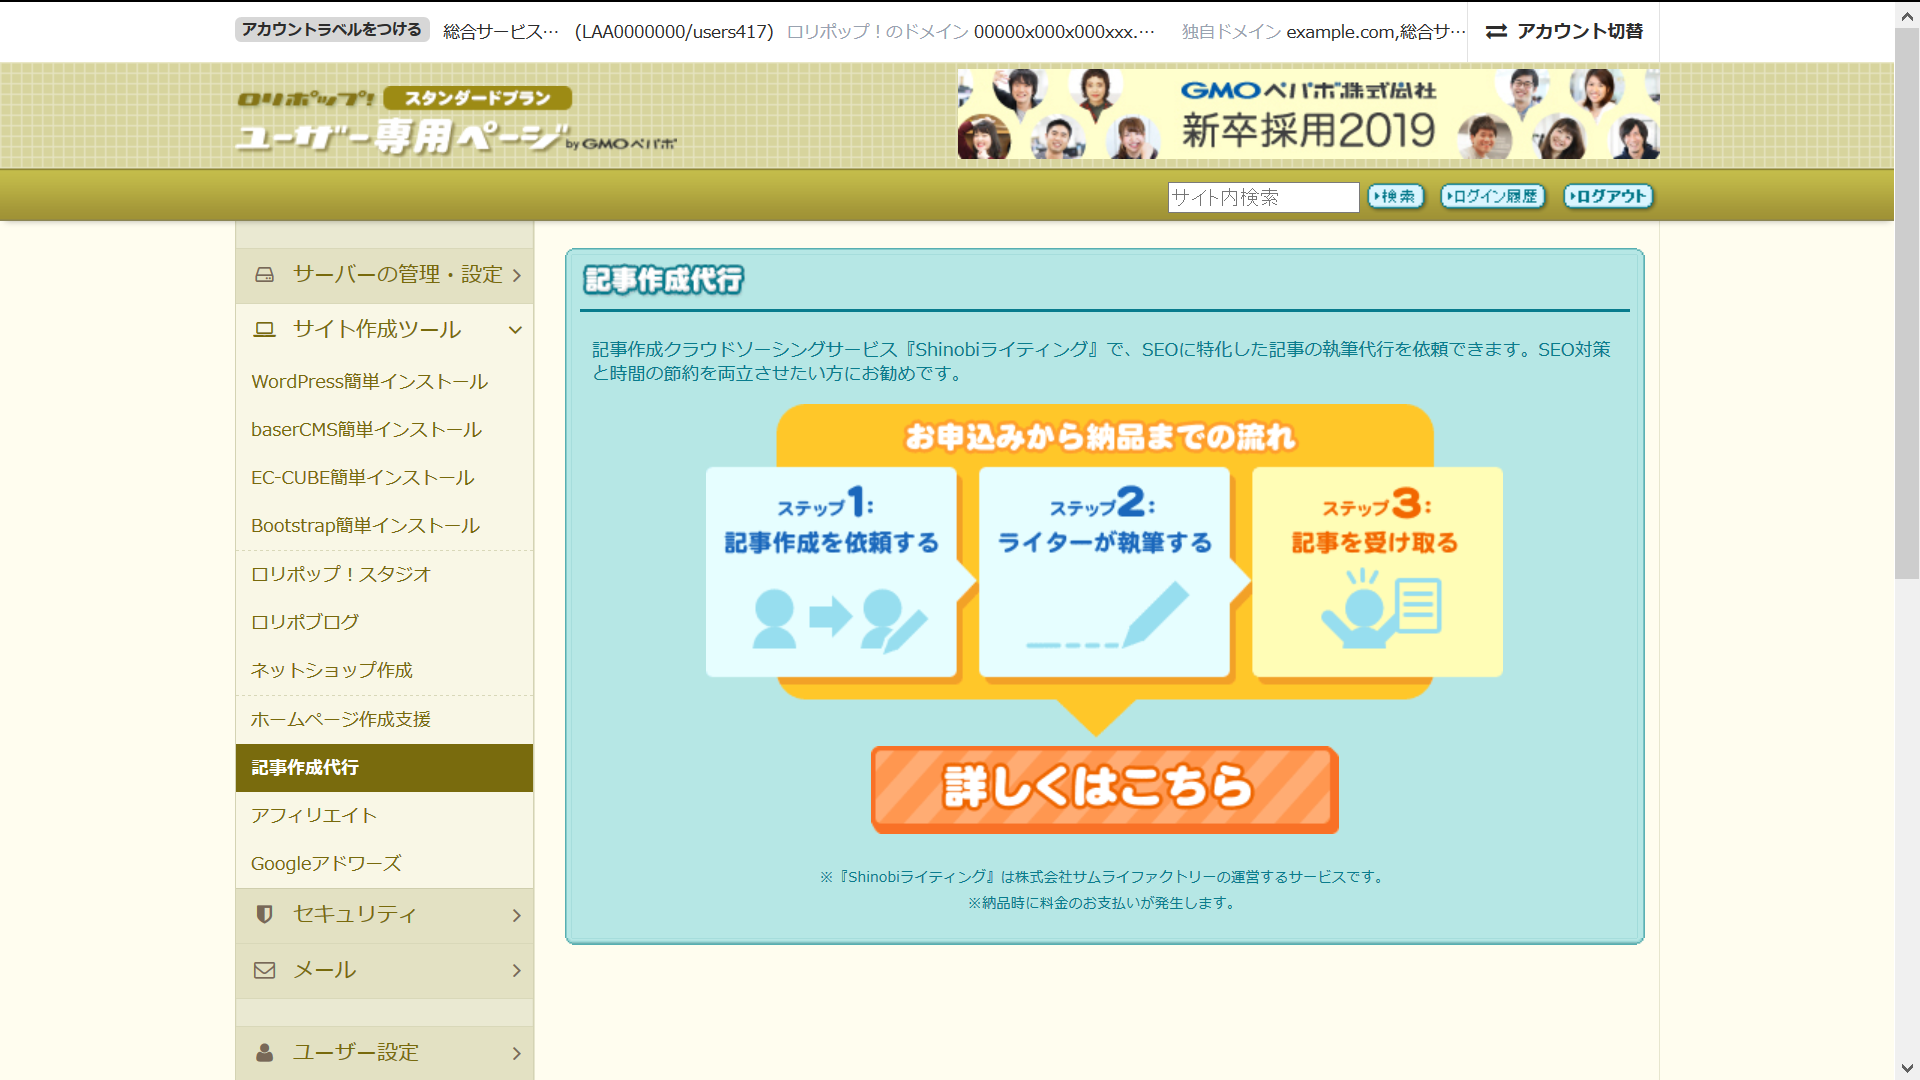Expand the ユーザー設定 menu chevron
Viewport: 1920px width, 1080px height.
[x=516, y=1053]
